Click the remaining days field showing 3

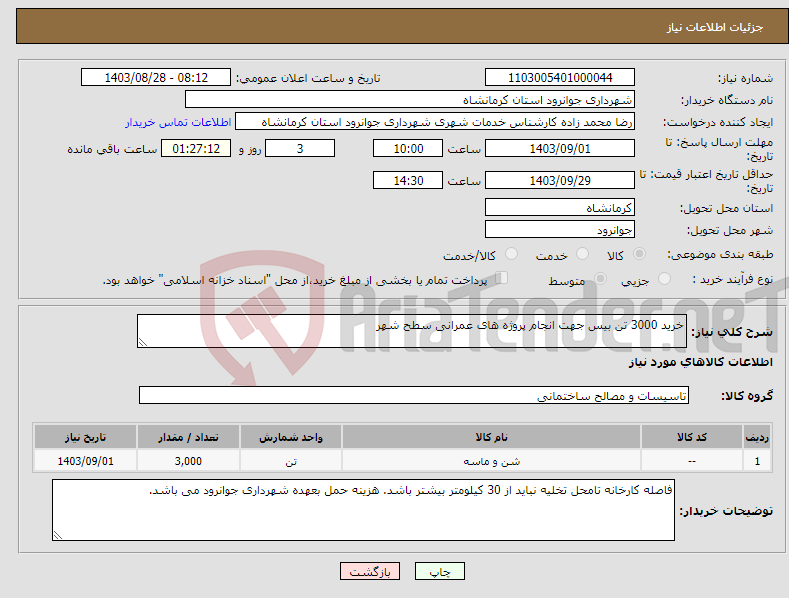[300, 148]
